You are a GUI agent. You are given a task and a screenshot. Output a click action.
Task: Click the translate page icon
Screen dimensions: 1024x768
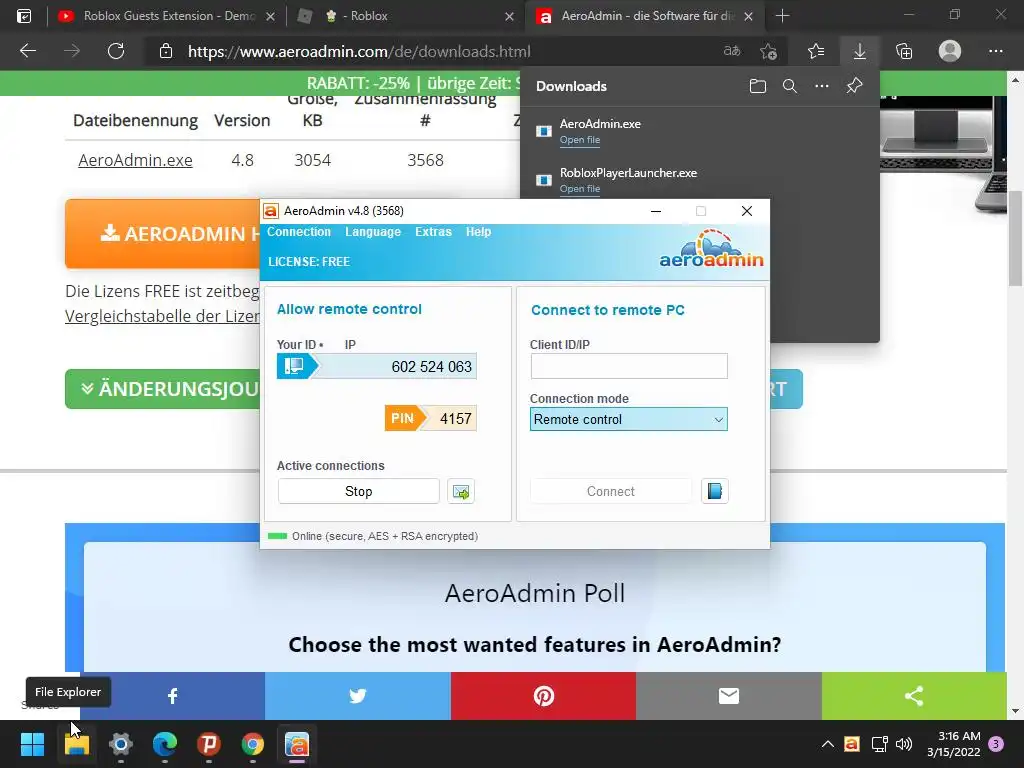pyautogui.click(x=732, y=51)
